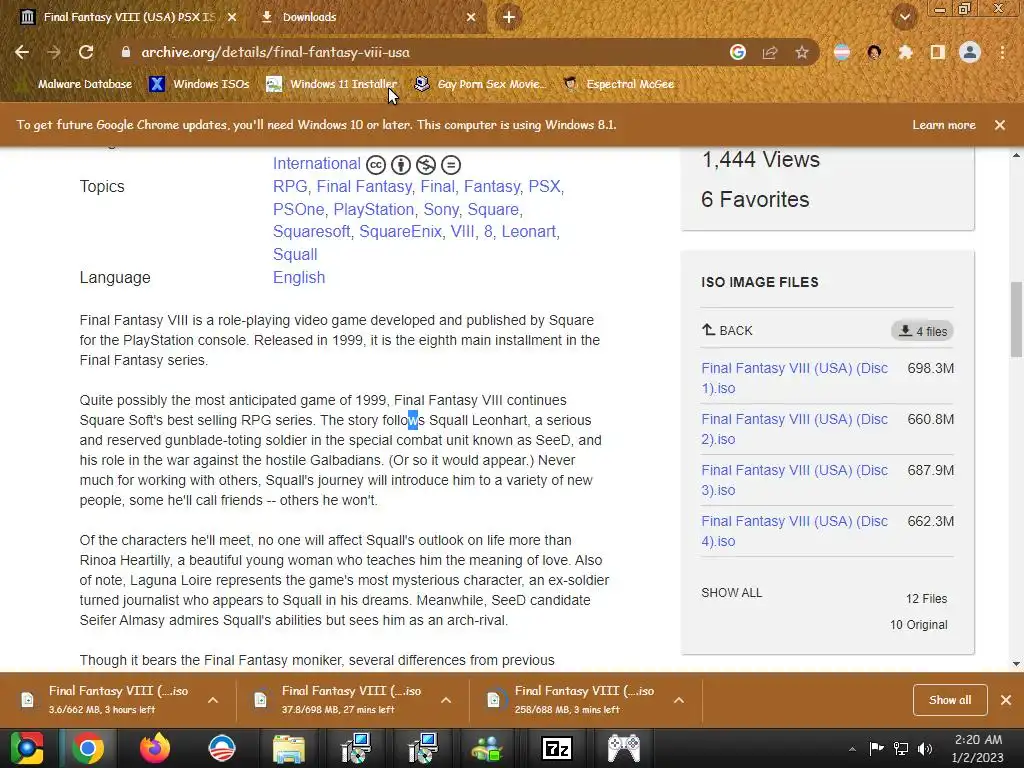Open Espectral McGee bookmark

click(618, 84)
